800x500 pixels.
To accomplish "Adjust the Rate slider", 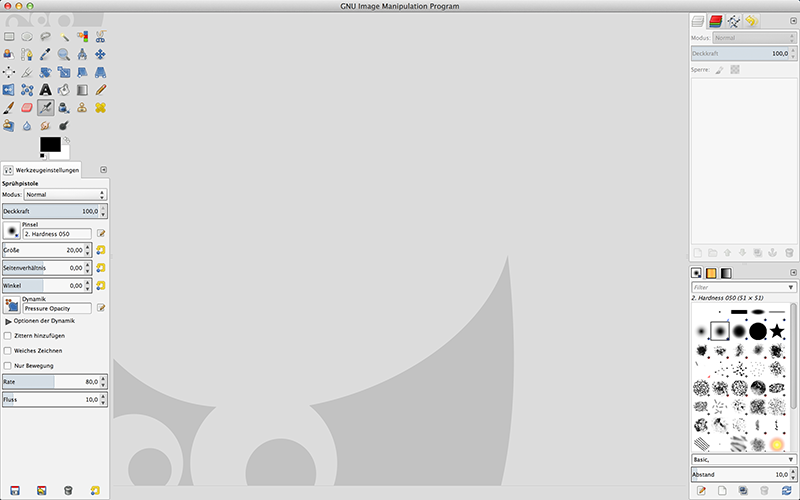I will point(55,382).
